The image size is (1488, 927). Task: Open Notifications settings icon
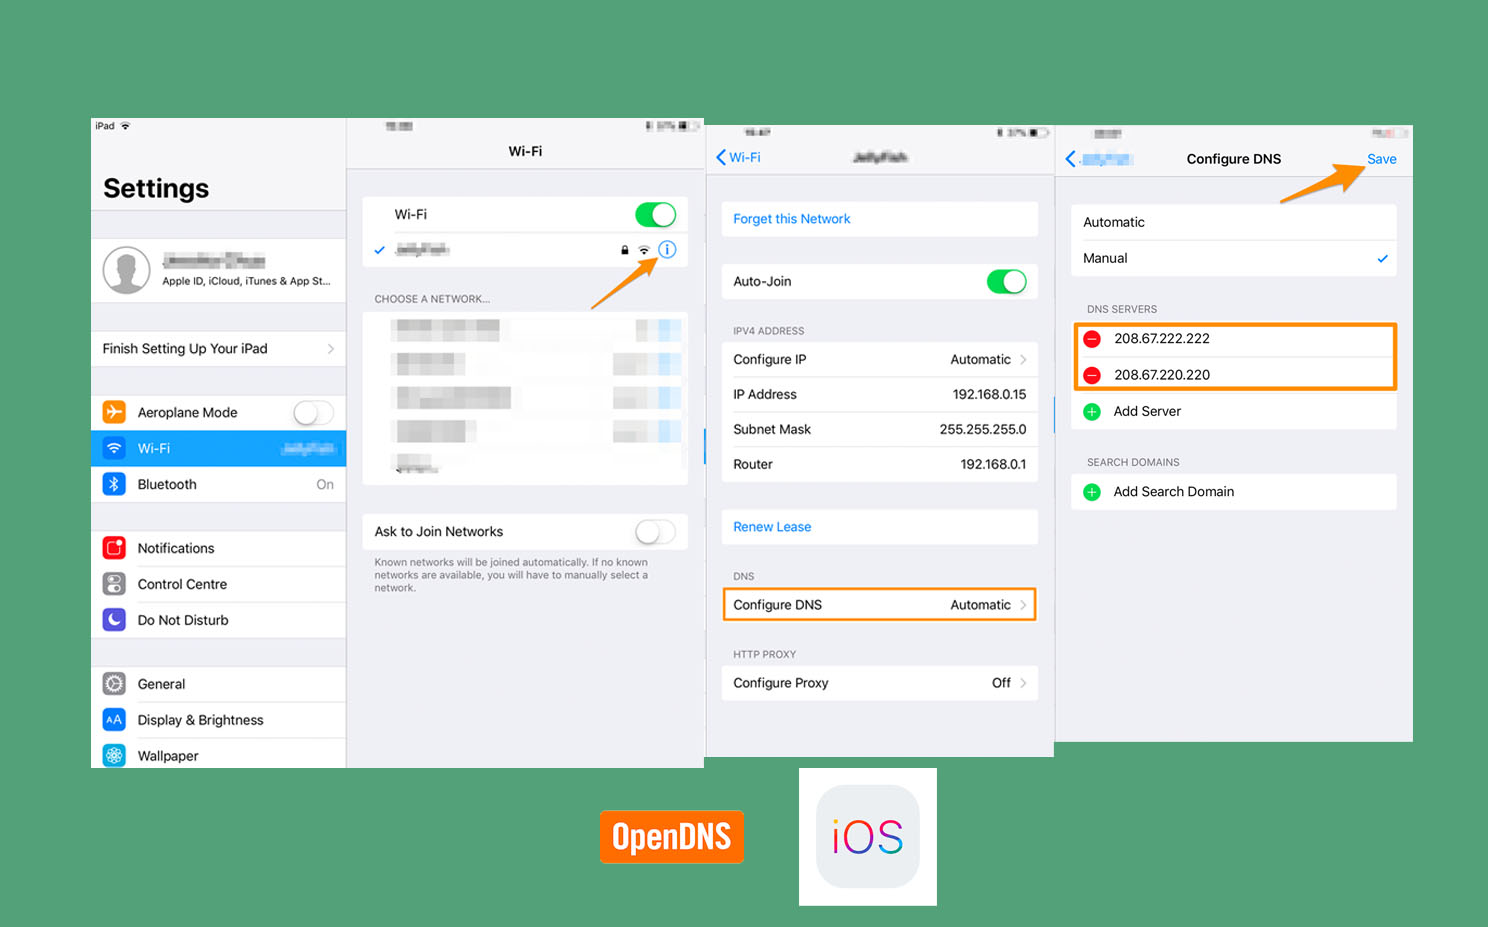[x=115, y=548]
